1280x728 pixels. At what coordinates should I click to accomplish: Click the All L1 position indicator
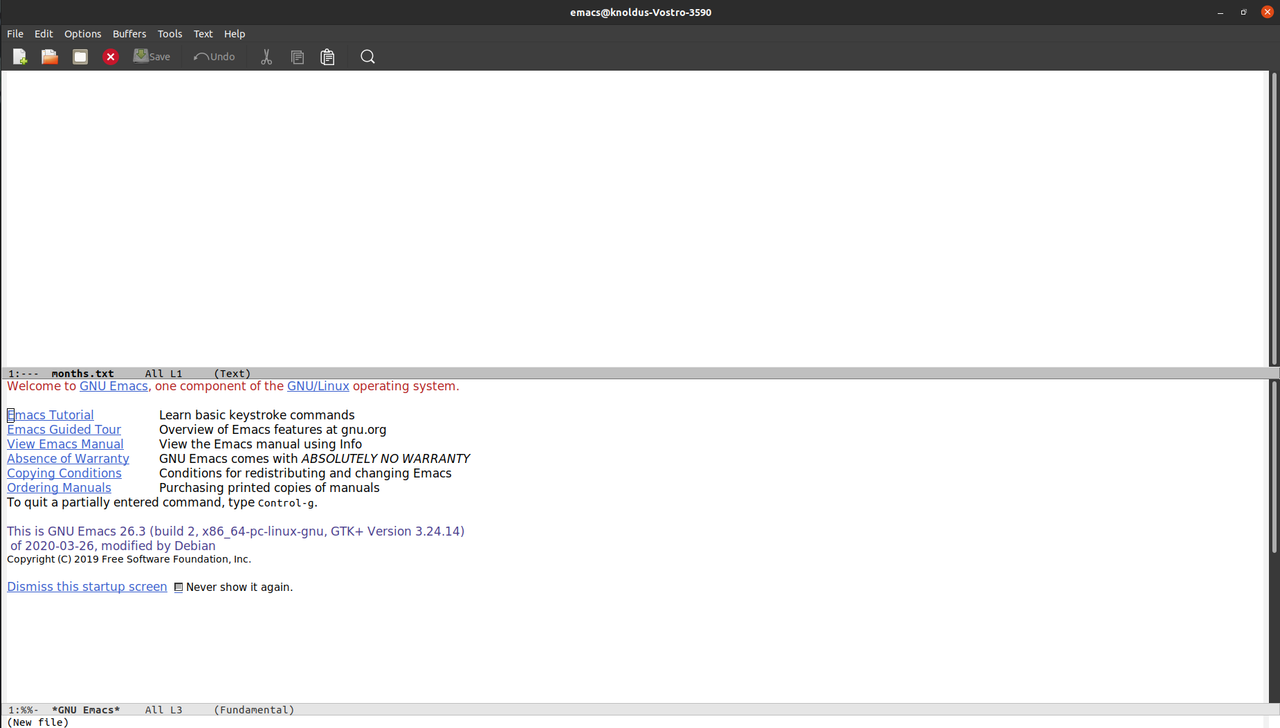tap(164, 374)
